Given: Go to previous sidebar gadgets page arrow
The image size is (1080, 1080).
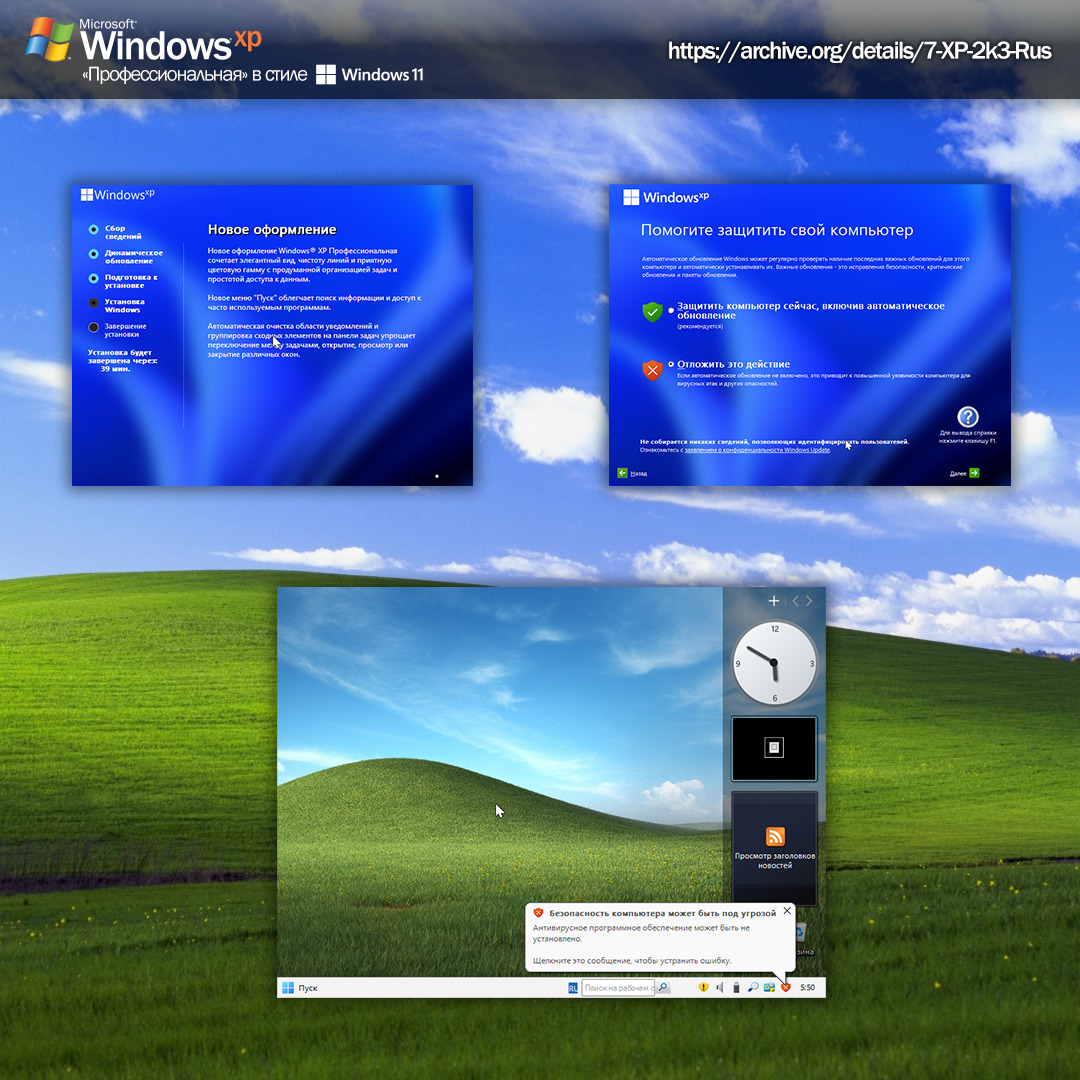Looking at the screenshot, I should (795, 601).
